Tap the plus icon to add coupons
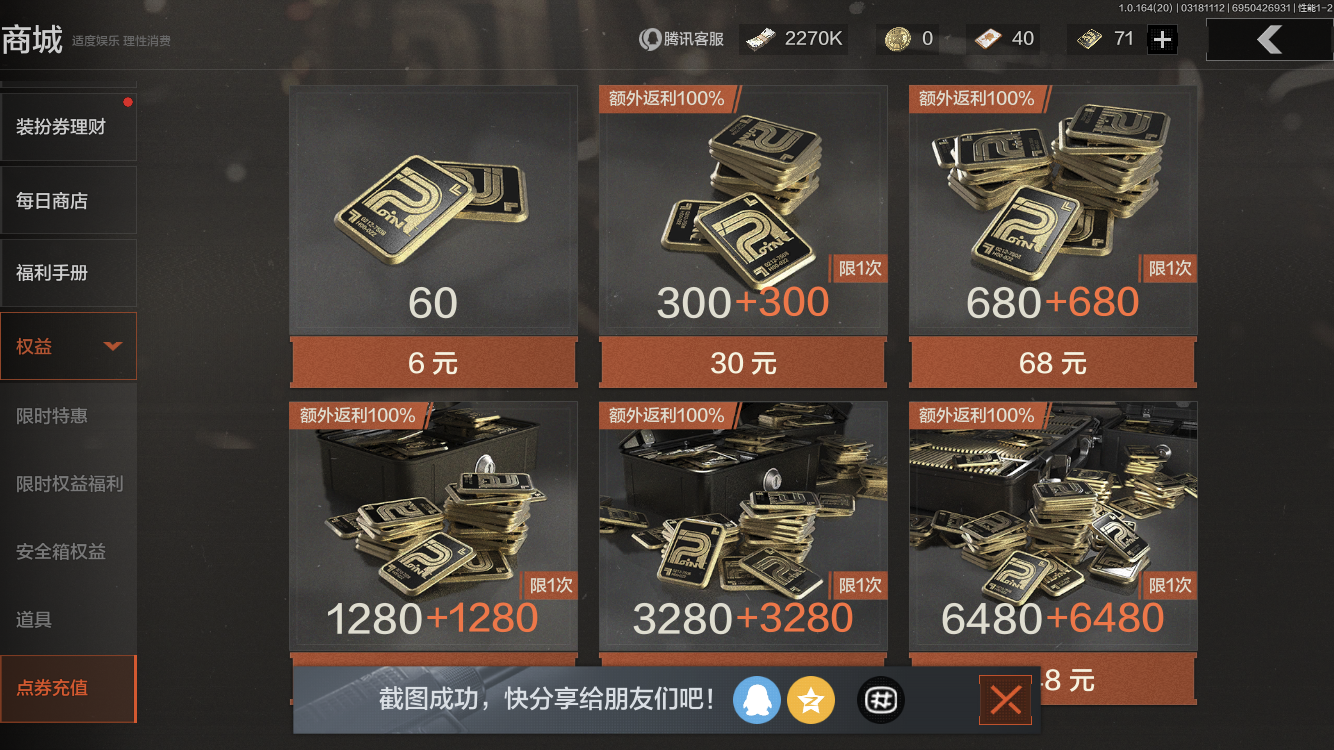This screenshot has width=1334, height=750. (x=1162, y=39)
